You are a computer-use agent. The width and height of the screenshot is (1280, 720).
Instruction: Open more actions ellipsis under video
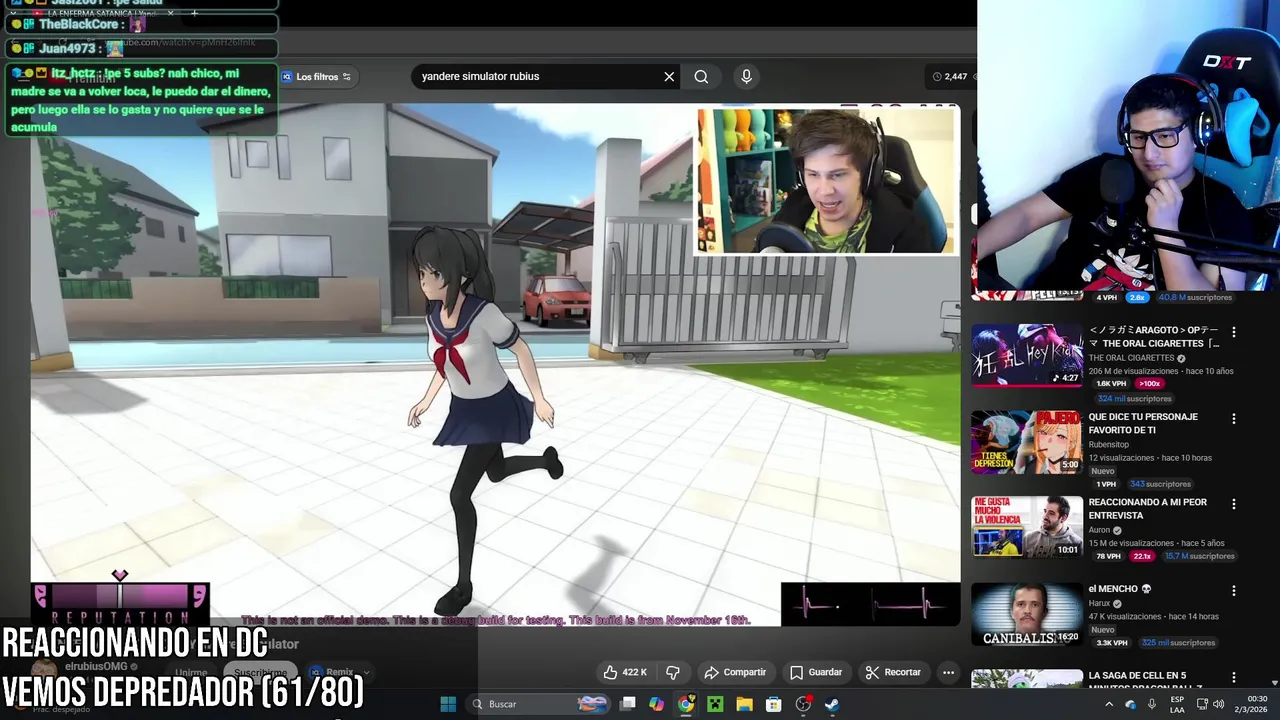pos(948,672)
